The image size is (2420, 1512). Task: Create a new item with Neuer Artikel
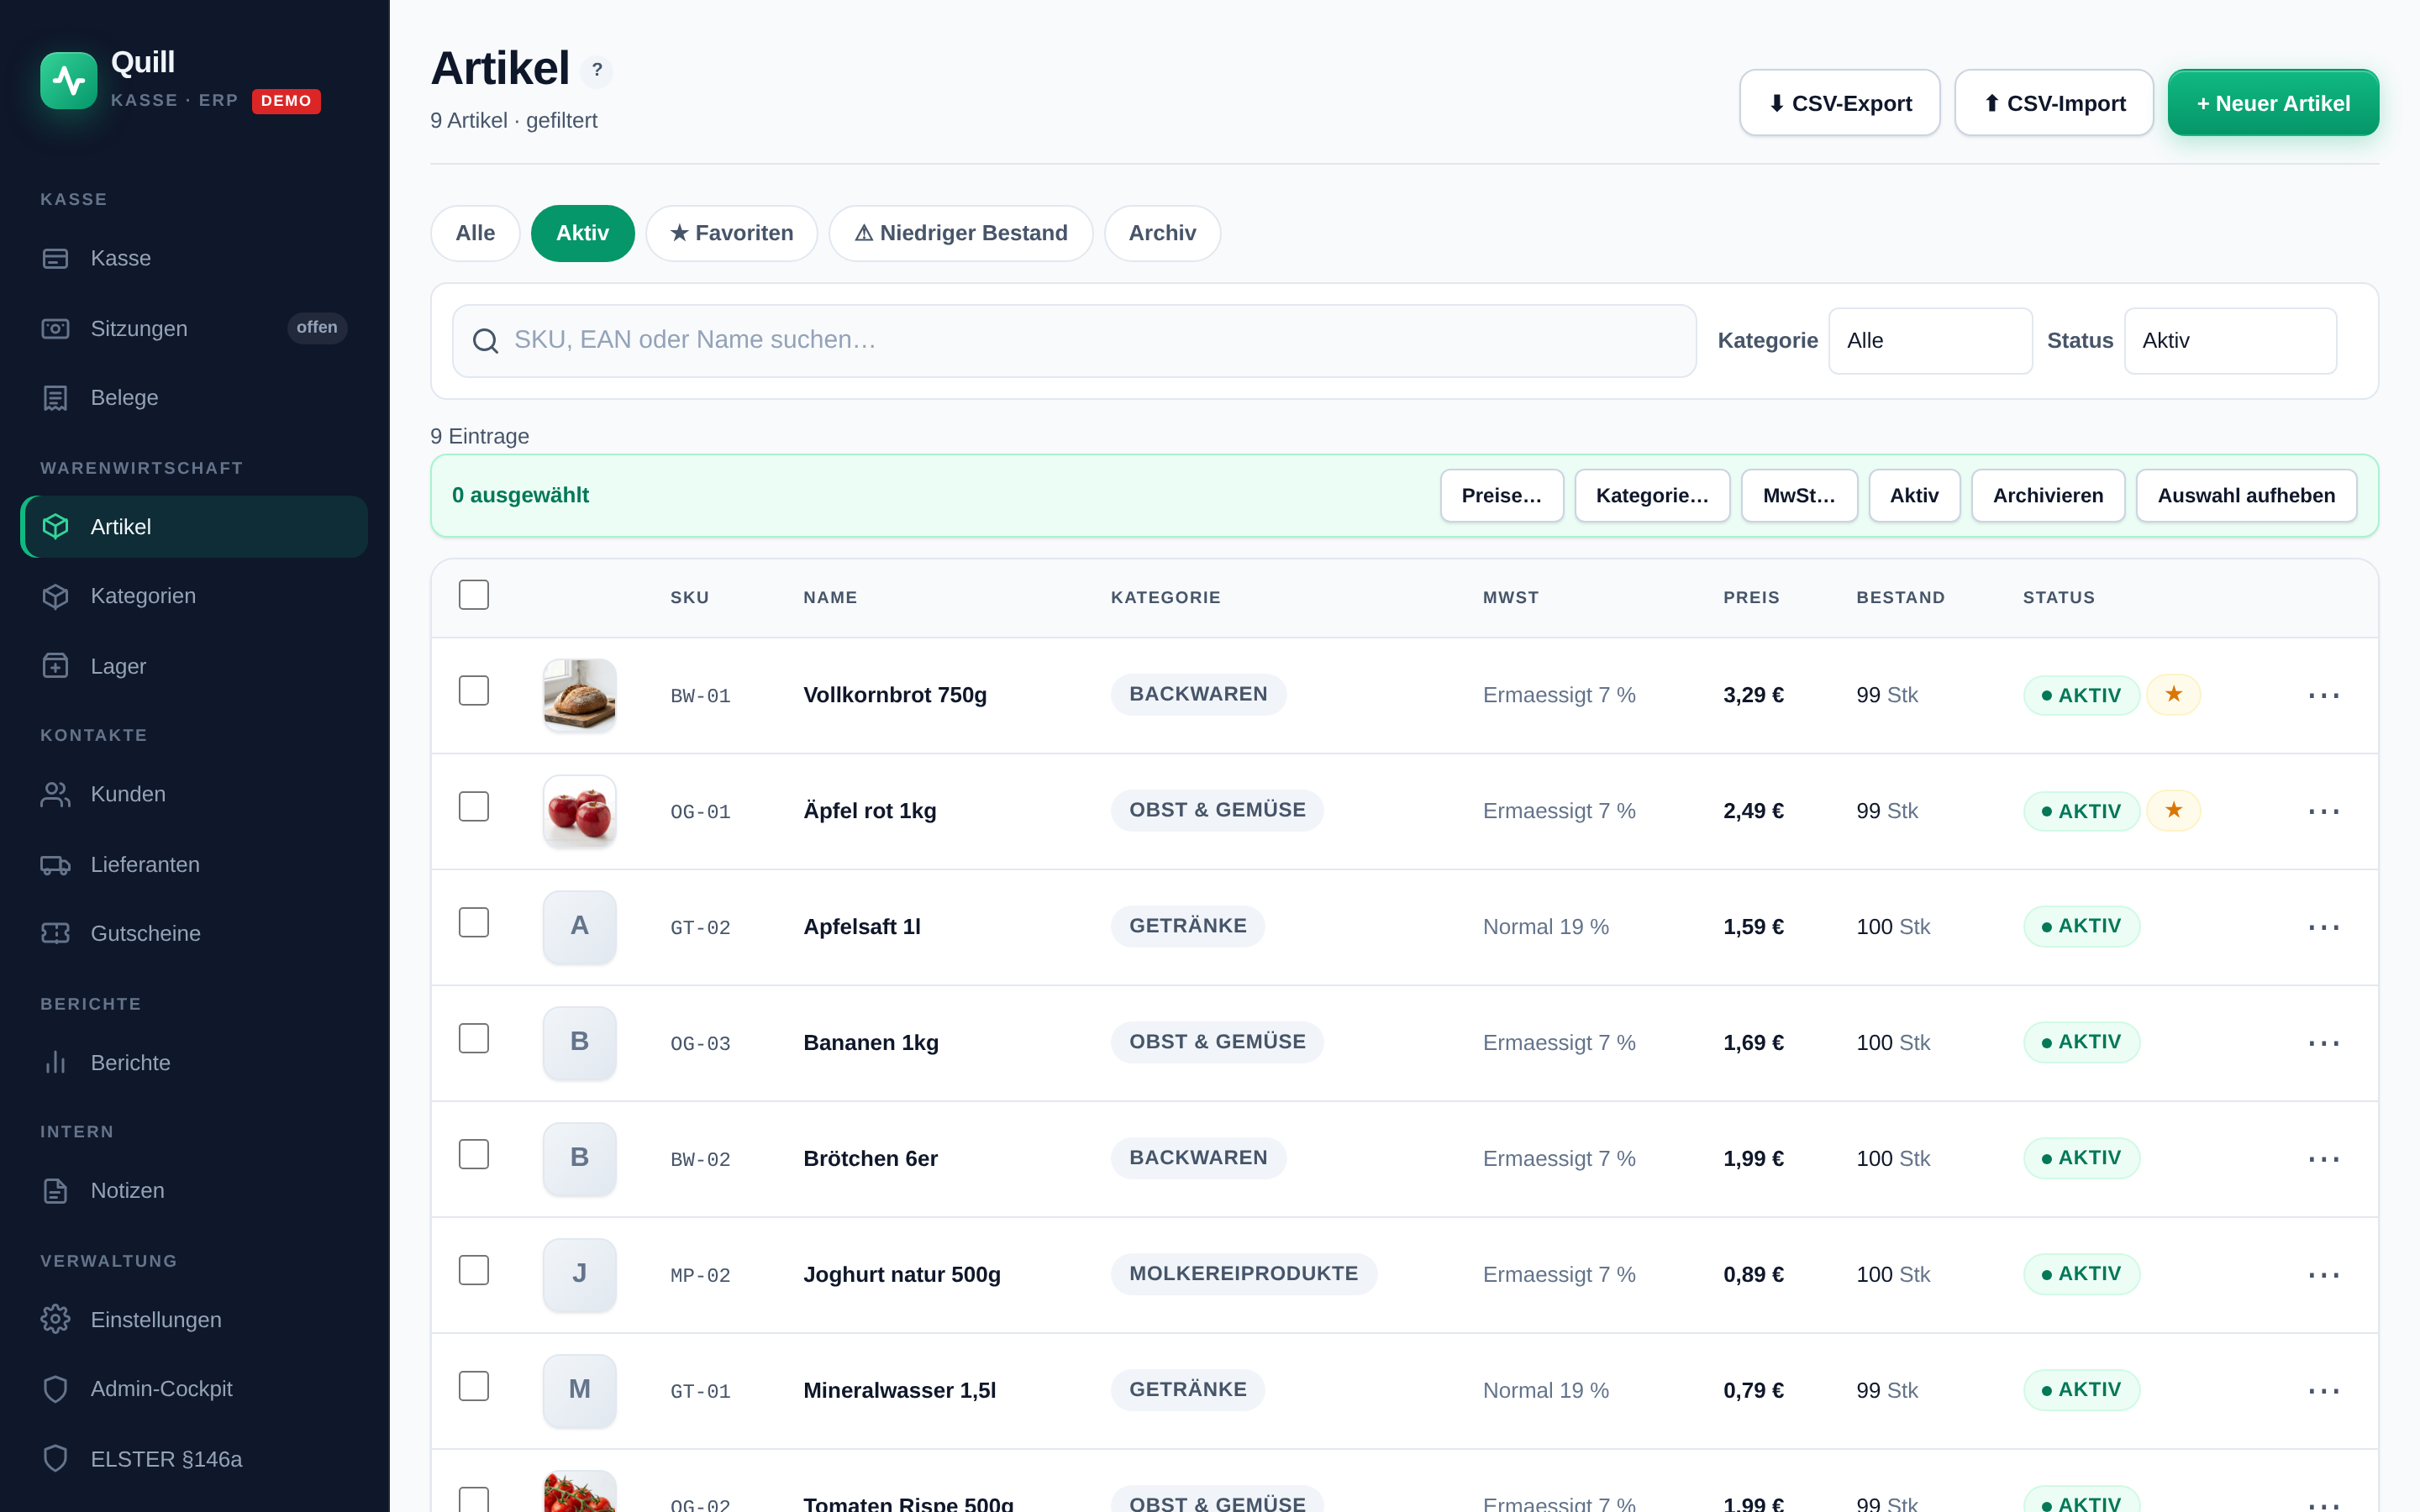pos(2273,103)
